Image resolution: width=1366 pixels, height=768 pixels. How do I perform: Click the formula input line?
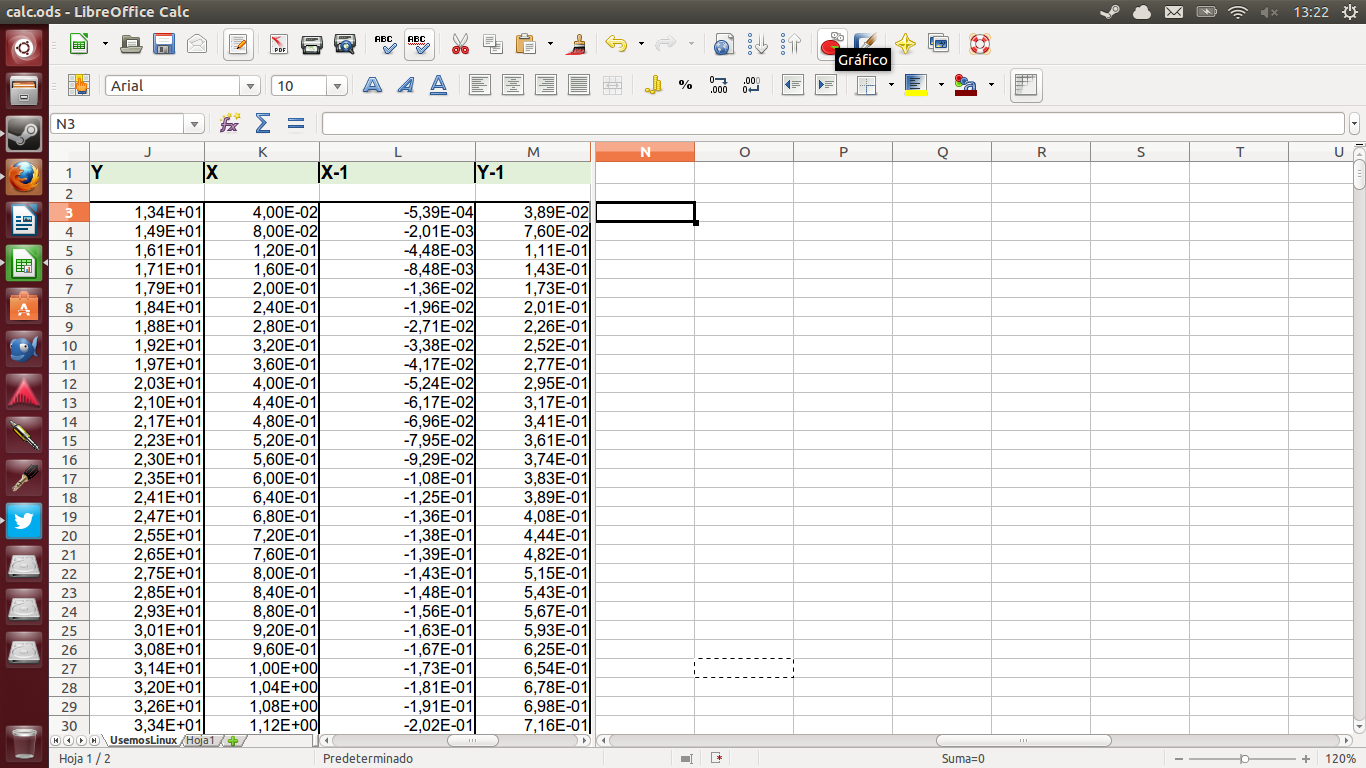[833, 124]
